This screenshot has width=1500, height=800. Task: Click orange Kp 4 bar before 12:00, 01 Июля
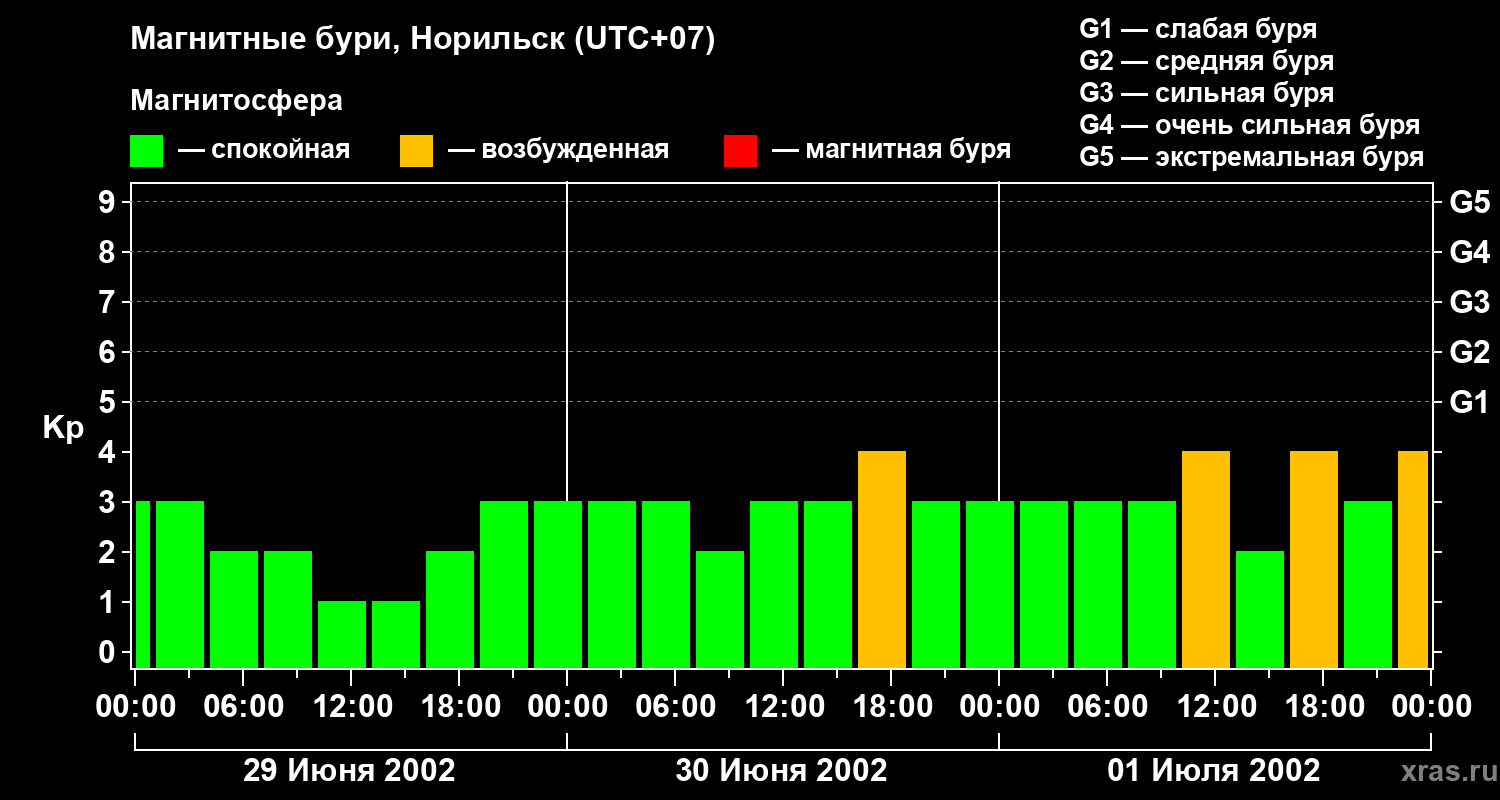pos(1206,559)
